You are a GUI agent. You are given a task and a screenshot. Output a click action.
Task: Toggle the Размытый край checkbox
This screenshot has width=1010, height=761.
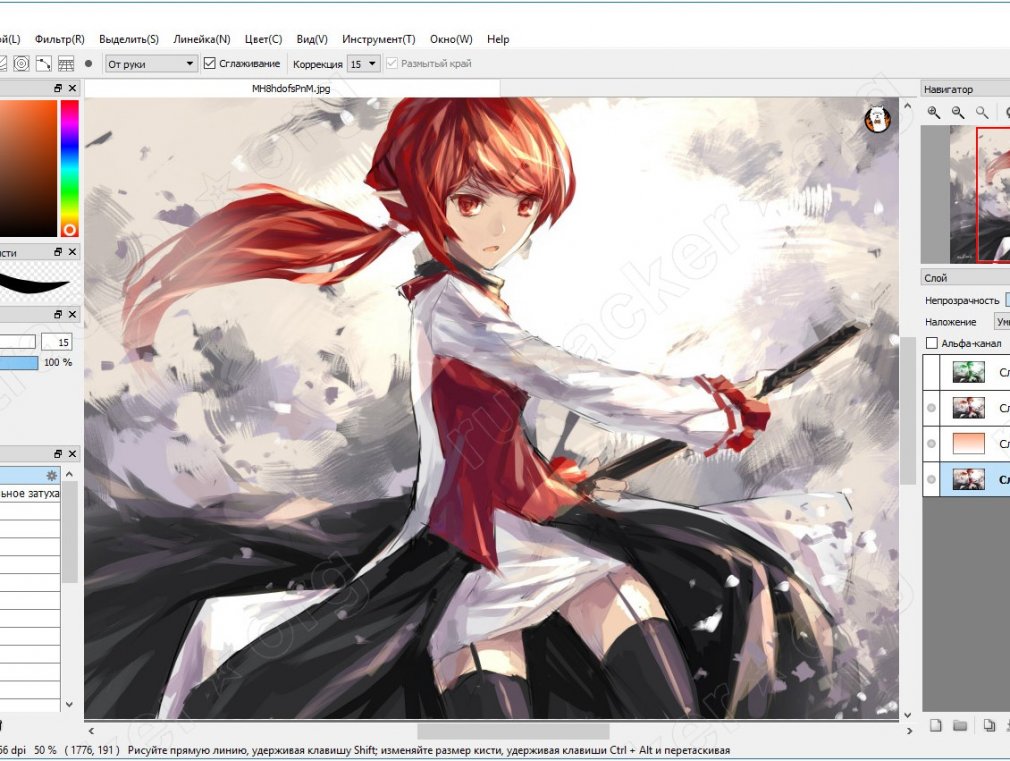click(x=392, y=63)
